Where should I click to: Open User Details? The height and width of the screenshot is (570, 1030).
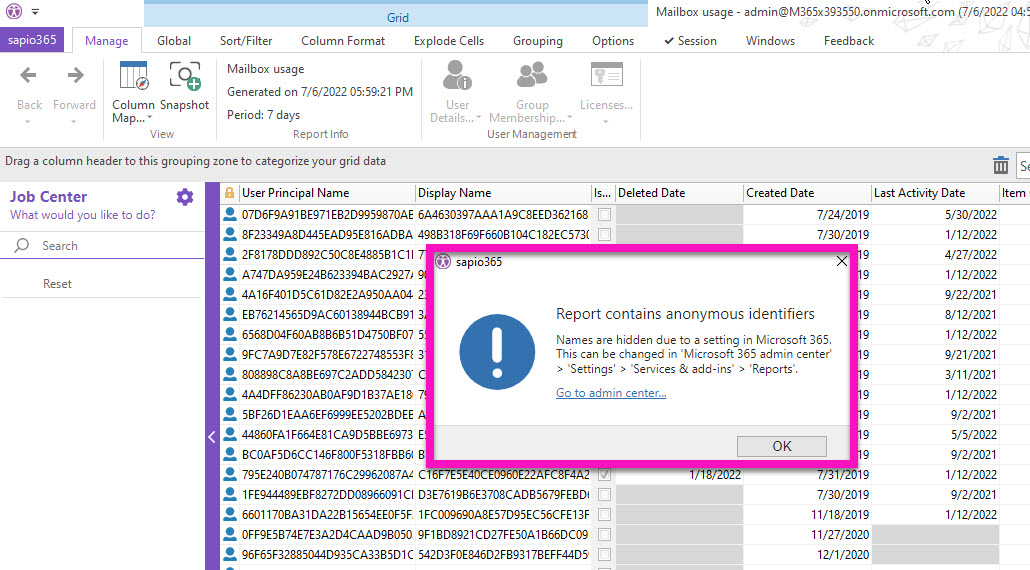(457, 92)
